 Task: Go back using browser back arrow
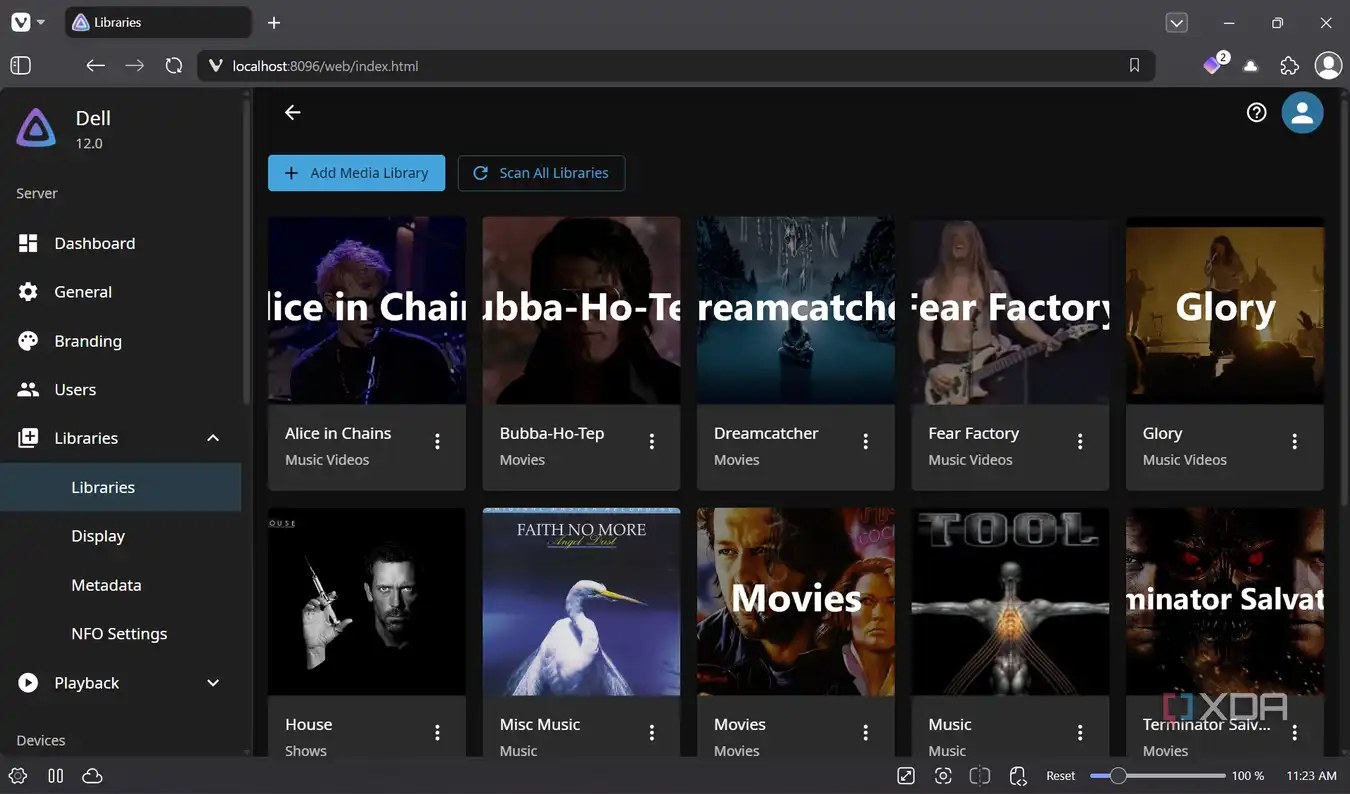95,65
